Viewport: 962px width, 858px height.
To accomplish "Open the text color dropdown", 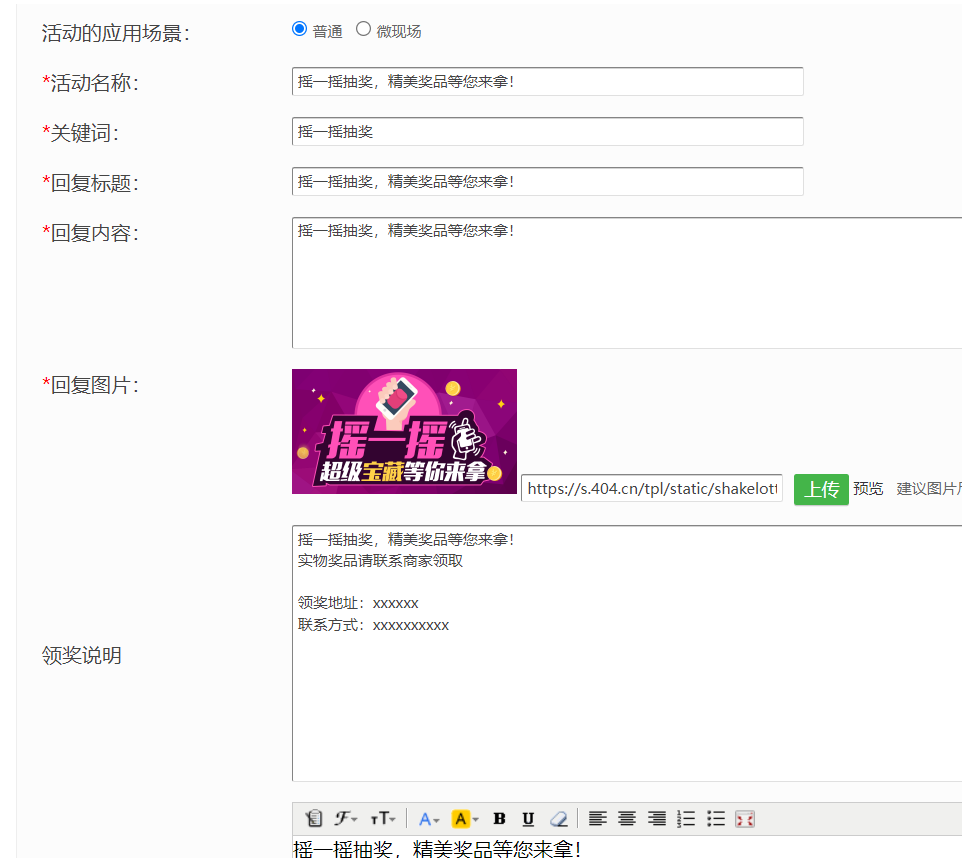I will (429, 819).
